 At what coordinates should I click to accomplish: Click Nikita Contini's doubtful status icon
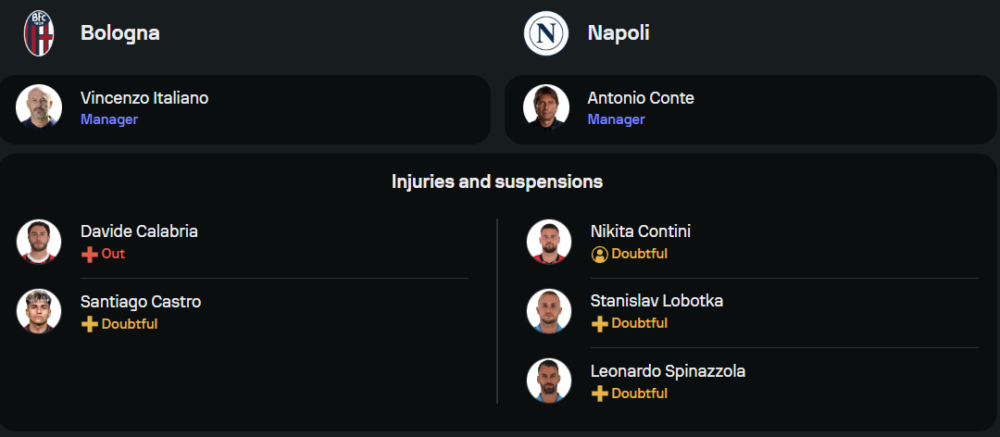[x=600, y=254]
